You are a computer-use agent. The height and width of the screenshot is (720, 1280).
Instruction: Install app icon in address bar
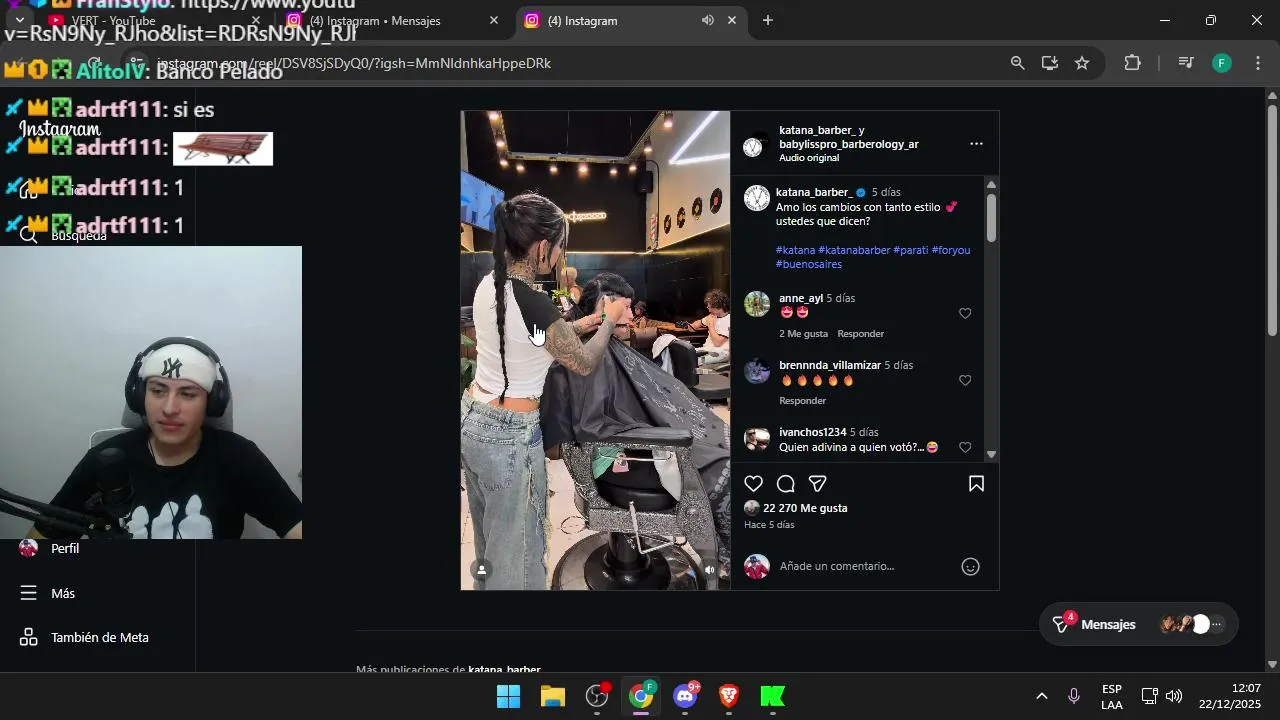(x=1049, y=63)
